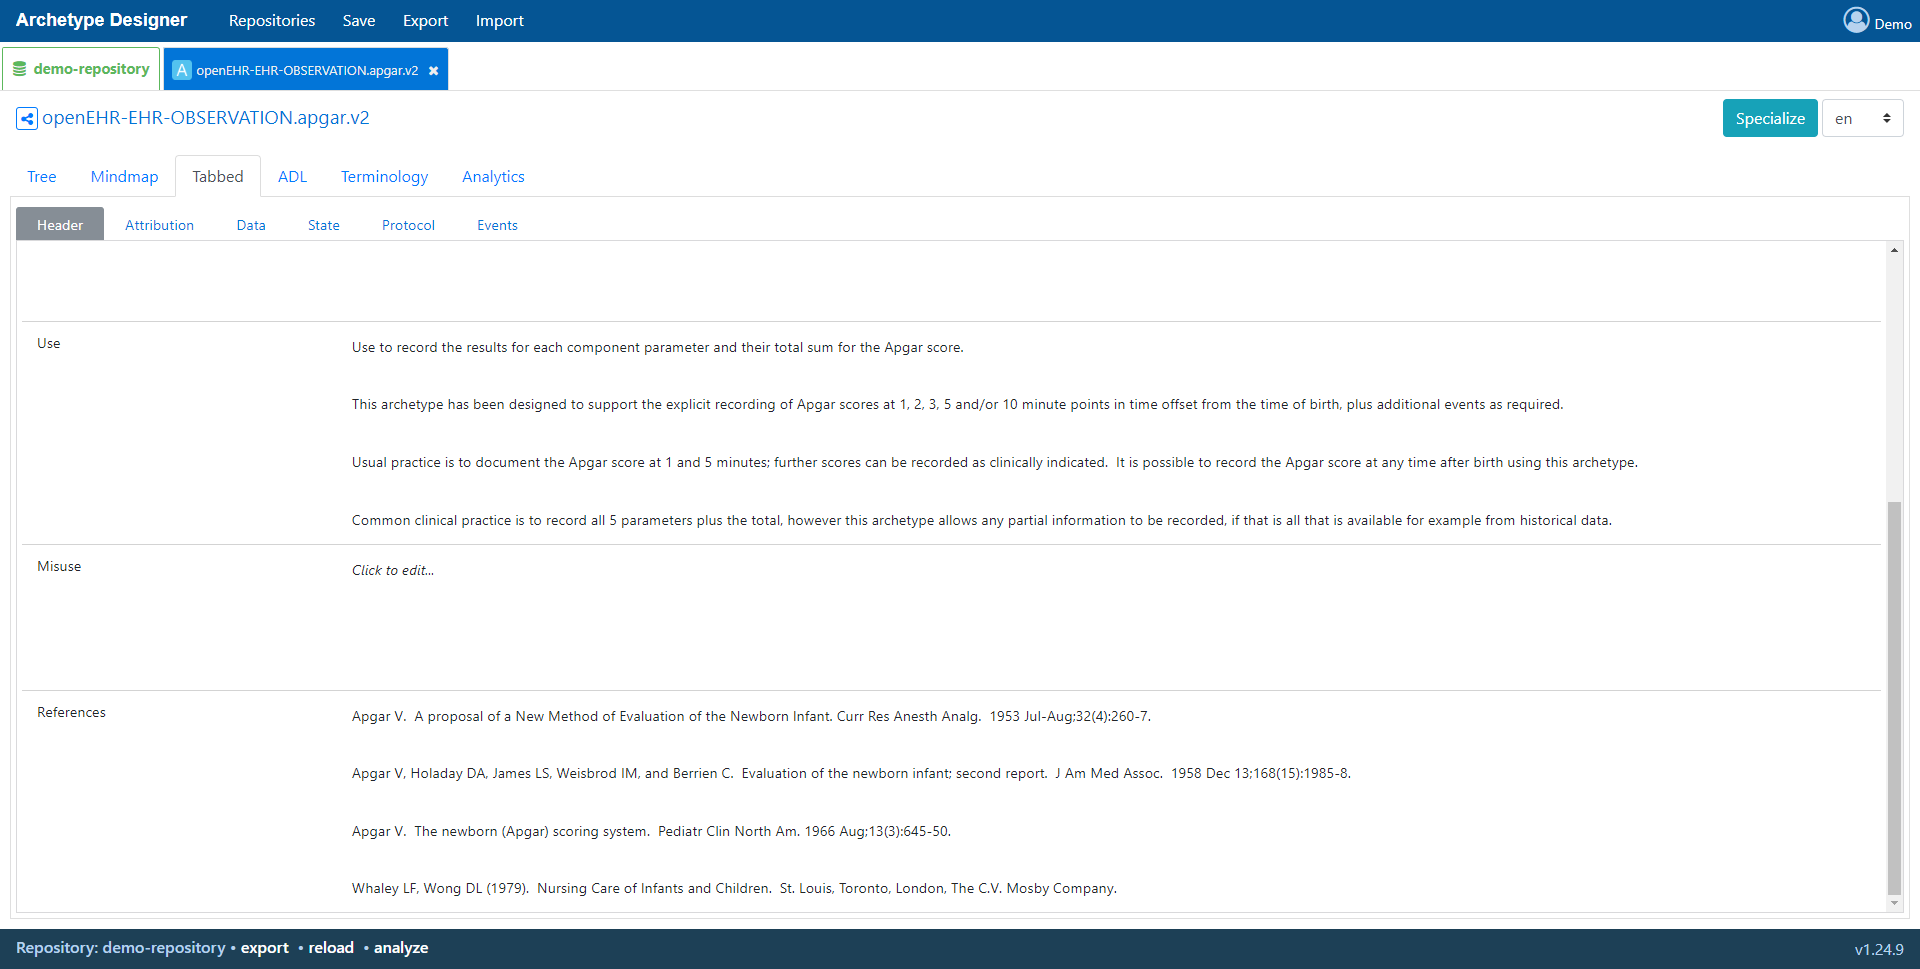Open the Export menu
1920x969 pixels.
425,21
